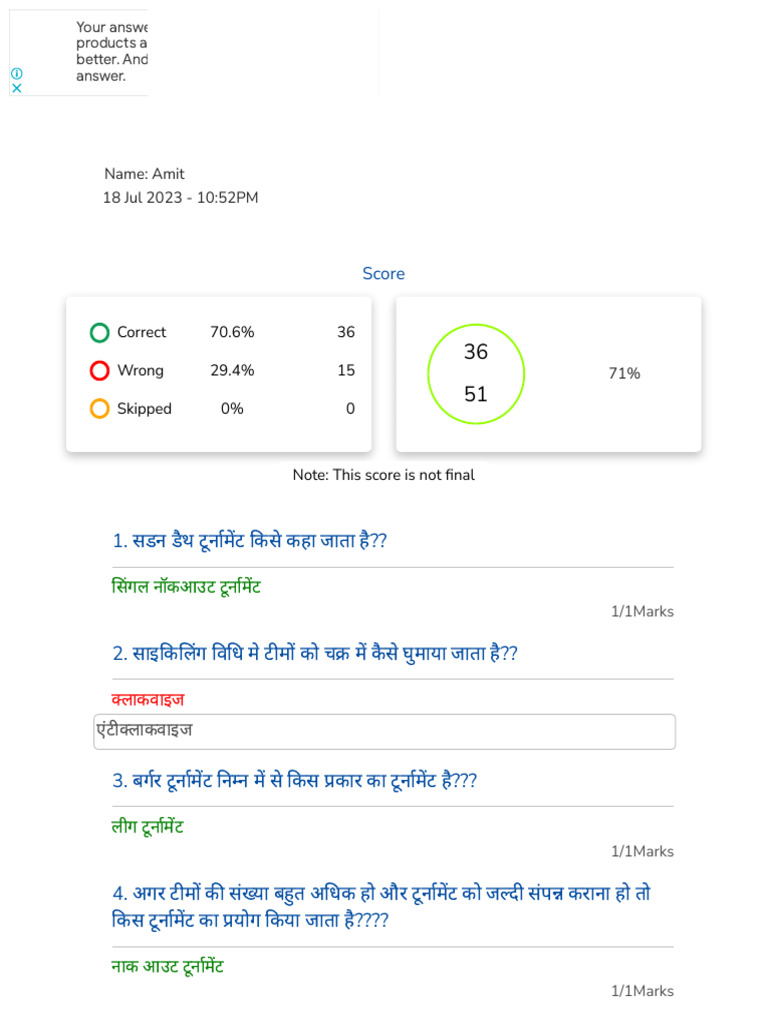Select the wrong answer क्लाकवाइज in red
Viewport: 768px width, 1024px height.
pos(148,699)
